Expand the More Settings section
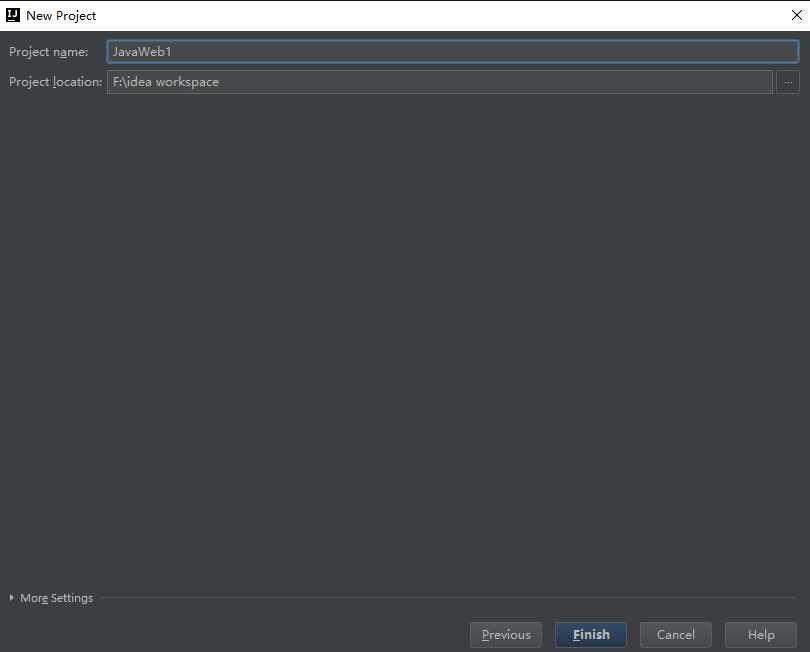Image resolution: width=810 pixels, height=652 pixels. tap(51, 598)
